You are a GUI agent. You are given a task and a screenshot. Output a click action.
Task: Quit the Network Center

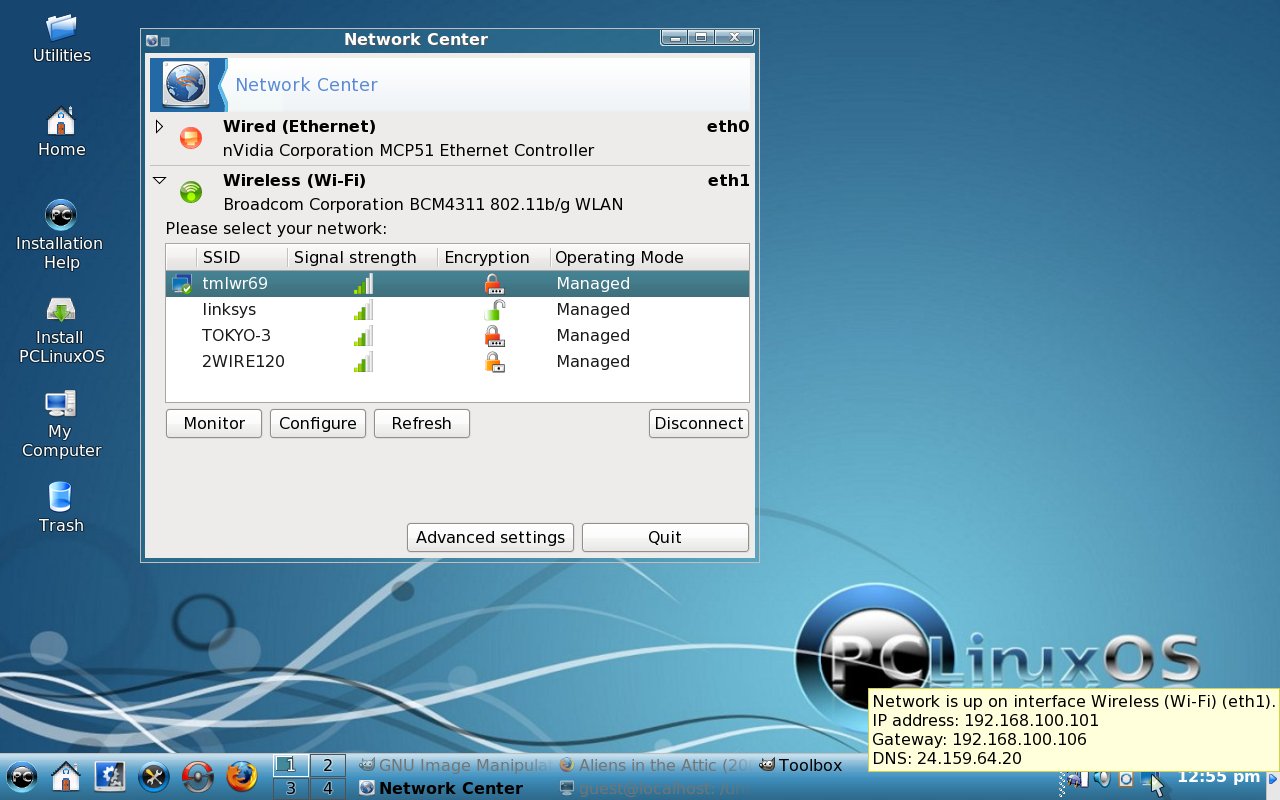[665, 537]
